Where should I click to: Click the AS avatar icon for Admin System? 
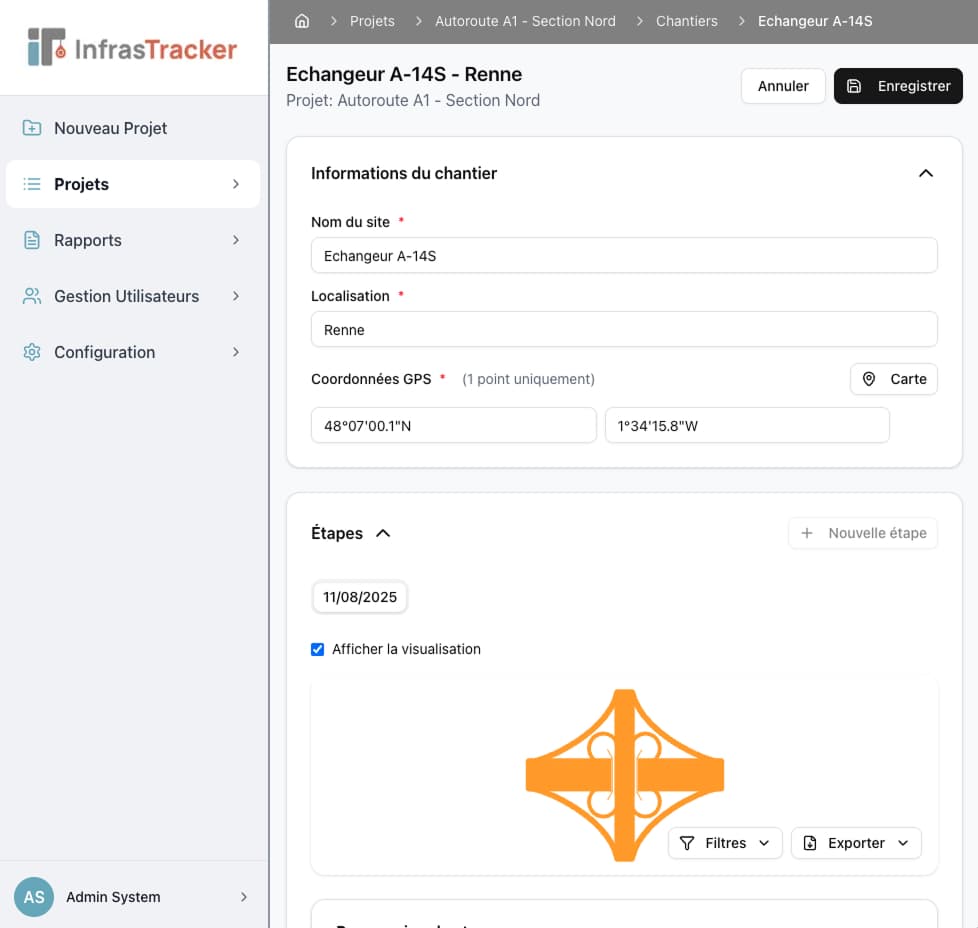33,897
